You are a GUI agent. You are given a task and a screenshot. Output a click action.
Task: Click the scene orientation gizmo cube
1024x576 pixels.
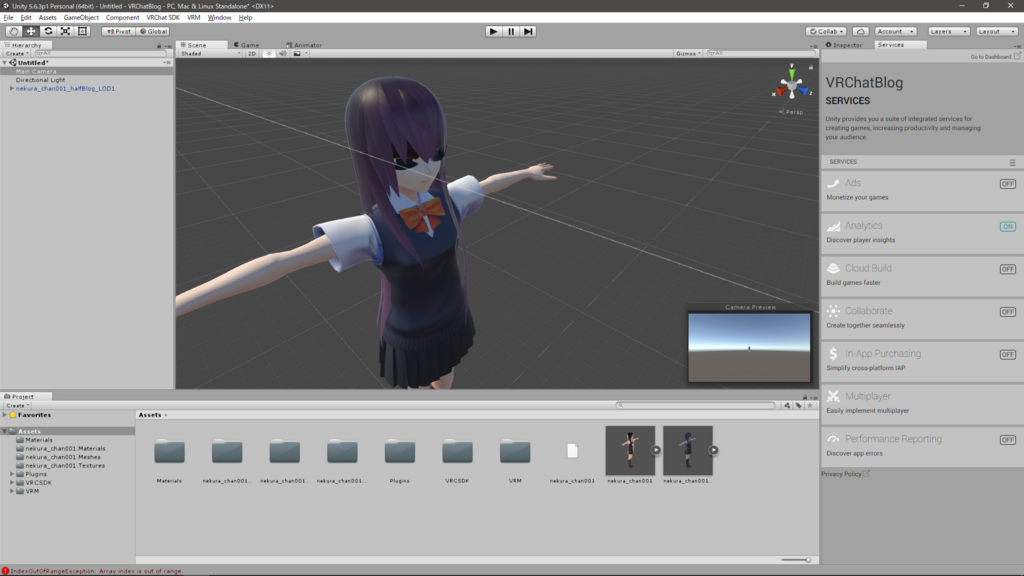click(792, 86)
